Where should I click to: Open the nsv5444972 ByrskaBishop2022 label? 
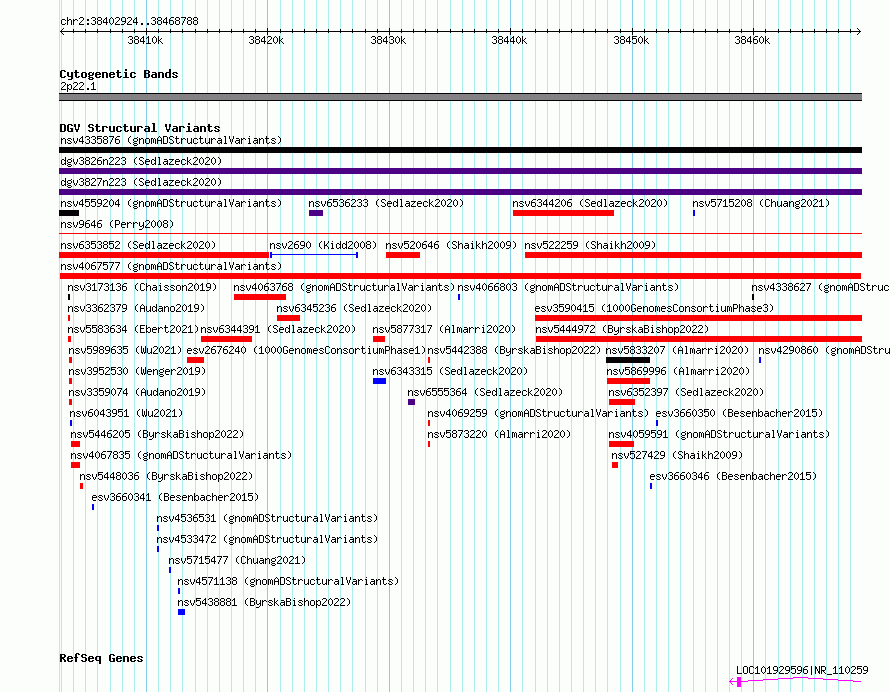click(622, 329)
